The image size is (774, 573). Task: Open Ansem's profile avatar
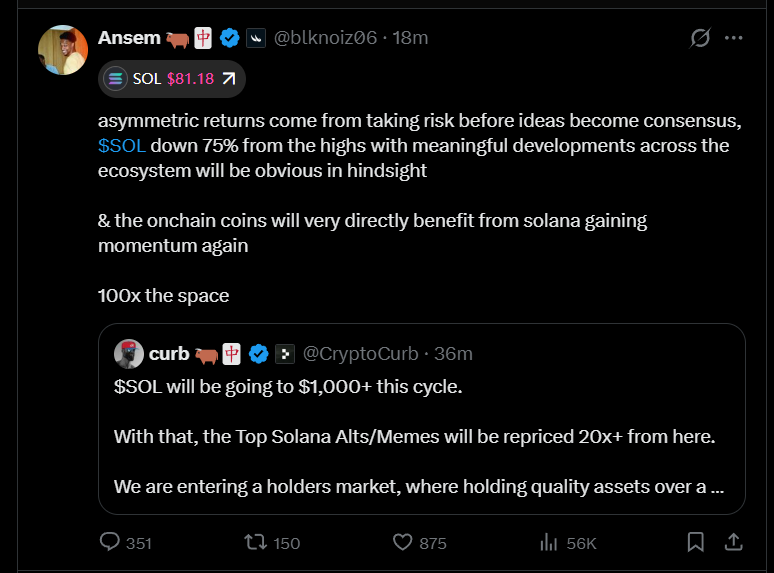[x=63, y=50]
